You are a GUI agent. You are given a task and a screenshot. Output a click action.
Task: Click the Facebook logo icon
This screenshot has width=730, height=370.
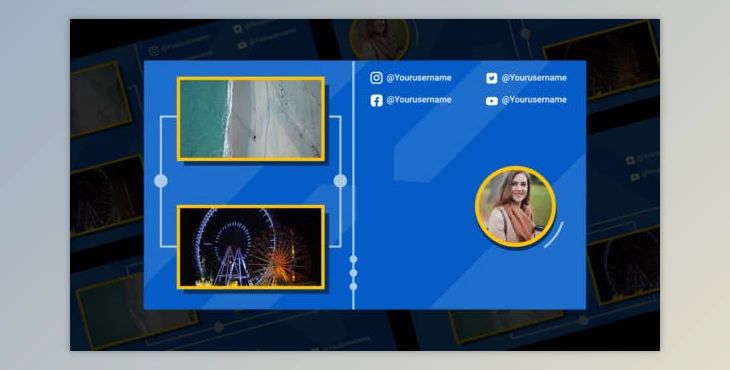376,100
